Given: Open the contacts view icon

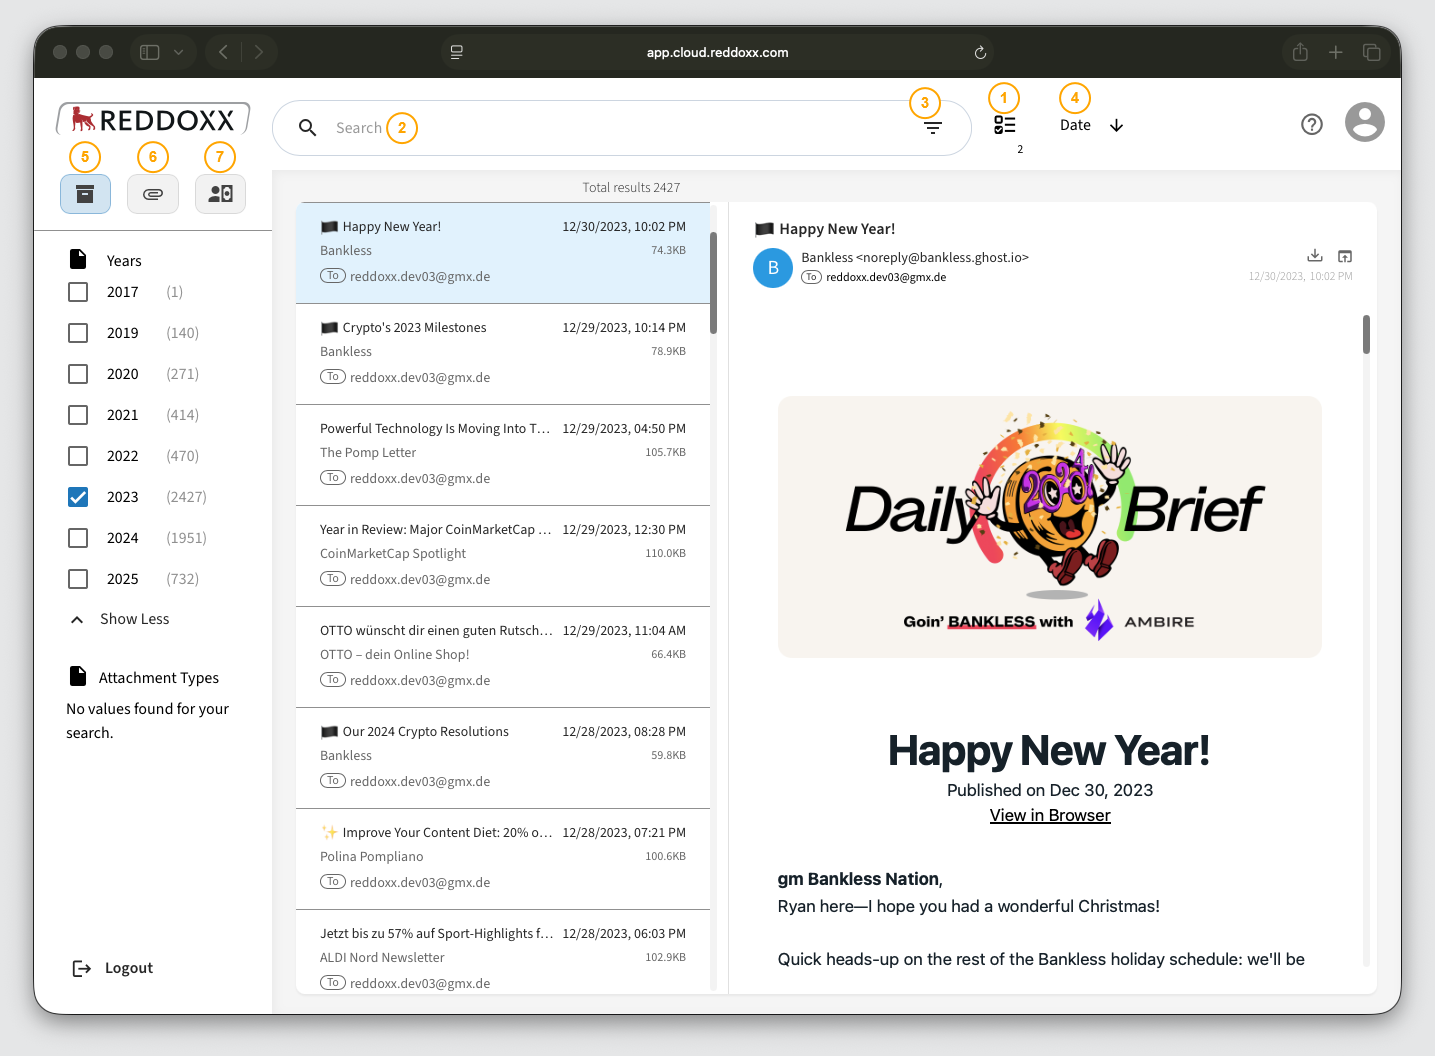Looking at the screenshot, I should (220, 194).
